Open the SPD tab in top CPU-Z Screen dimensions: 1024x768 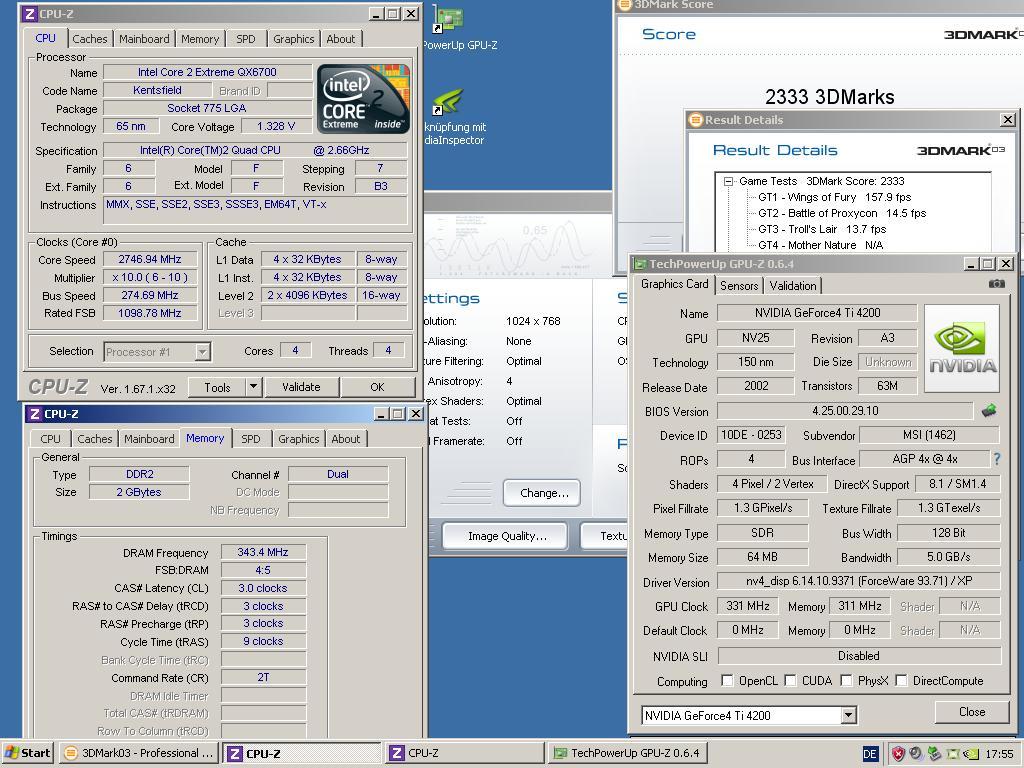[x=246, y=39]
